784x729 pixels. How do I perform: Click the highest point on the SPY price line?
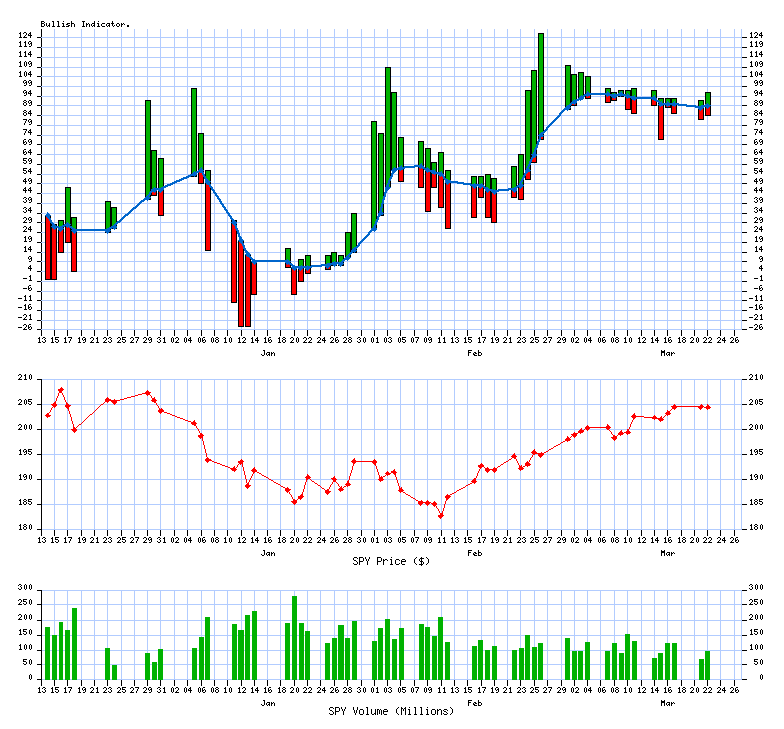pos(61,390)
